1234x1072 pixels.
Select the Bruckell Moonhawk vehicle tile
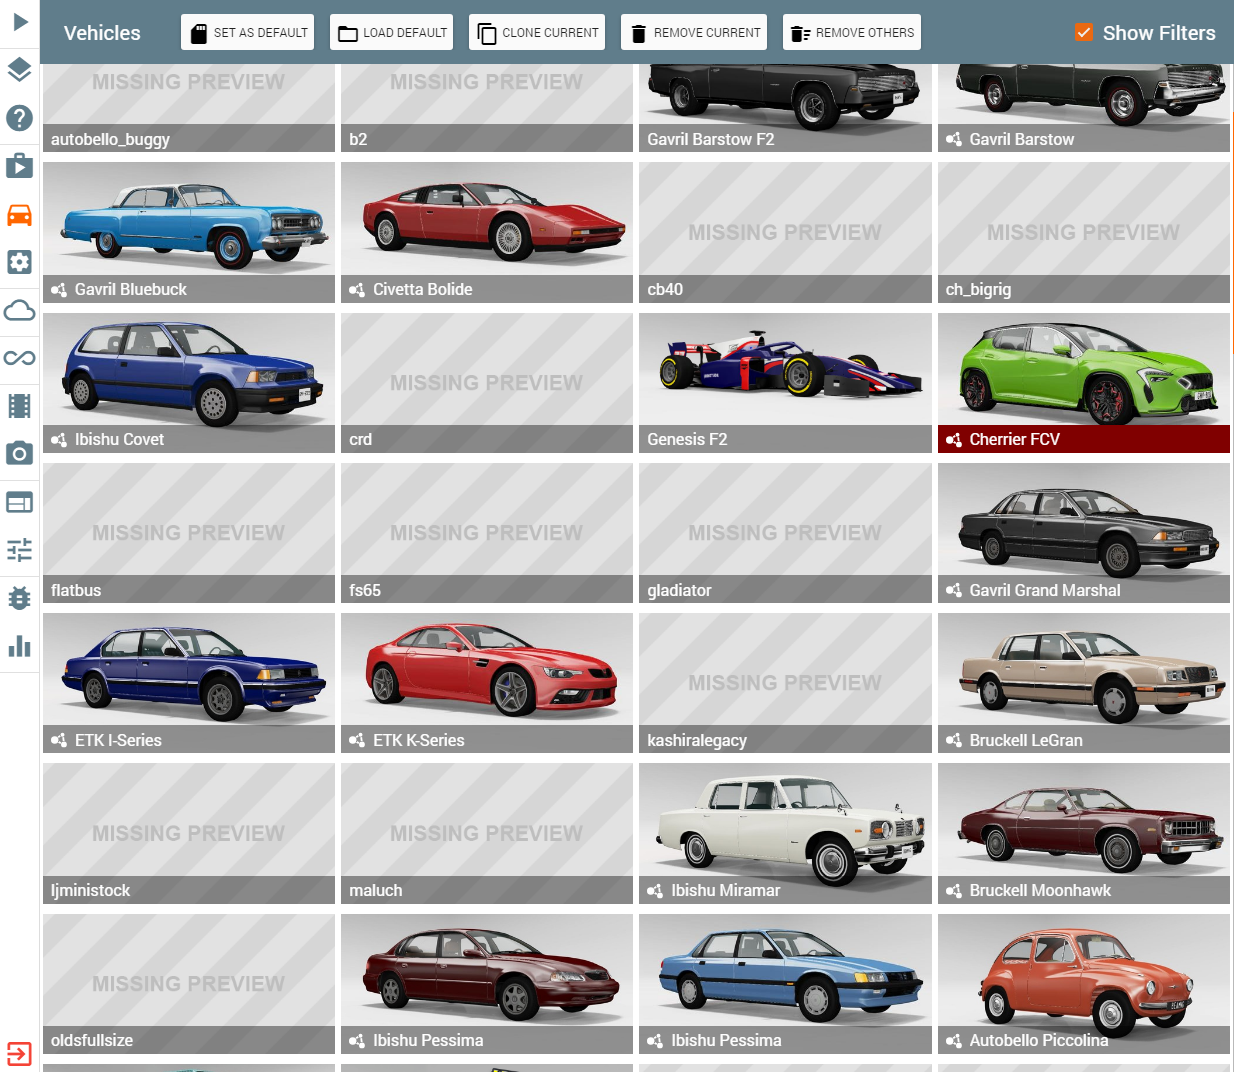tap(1084, 834)
